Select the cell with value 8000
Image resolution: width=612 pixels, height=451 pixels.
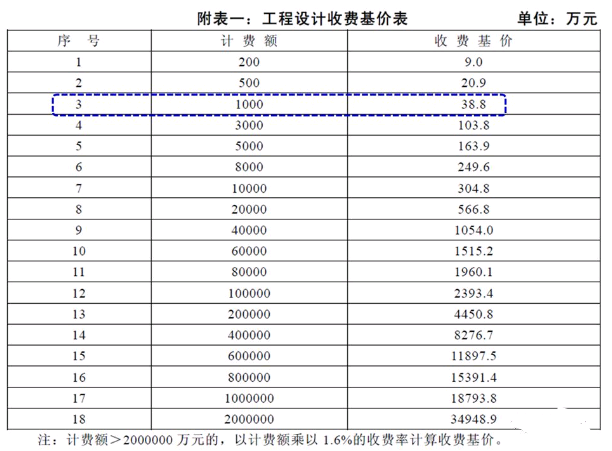[x=249, y=167]
